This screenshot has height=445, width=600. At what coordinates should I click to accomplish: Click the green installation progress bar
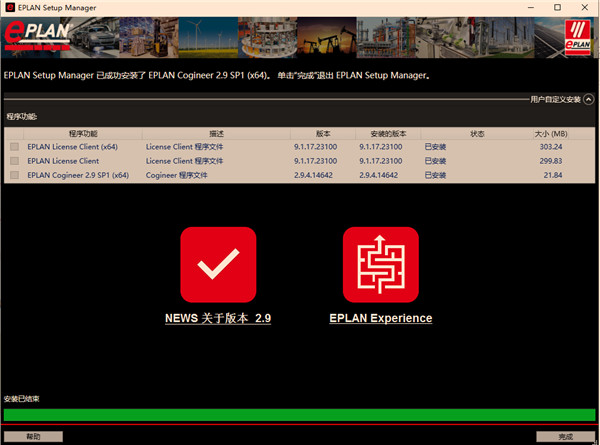click(300, 415)
